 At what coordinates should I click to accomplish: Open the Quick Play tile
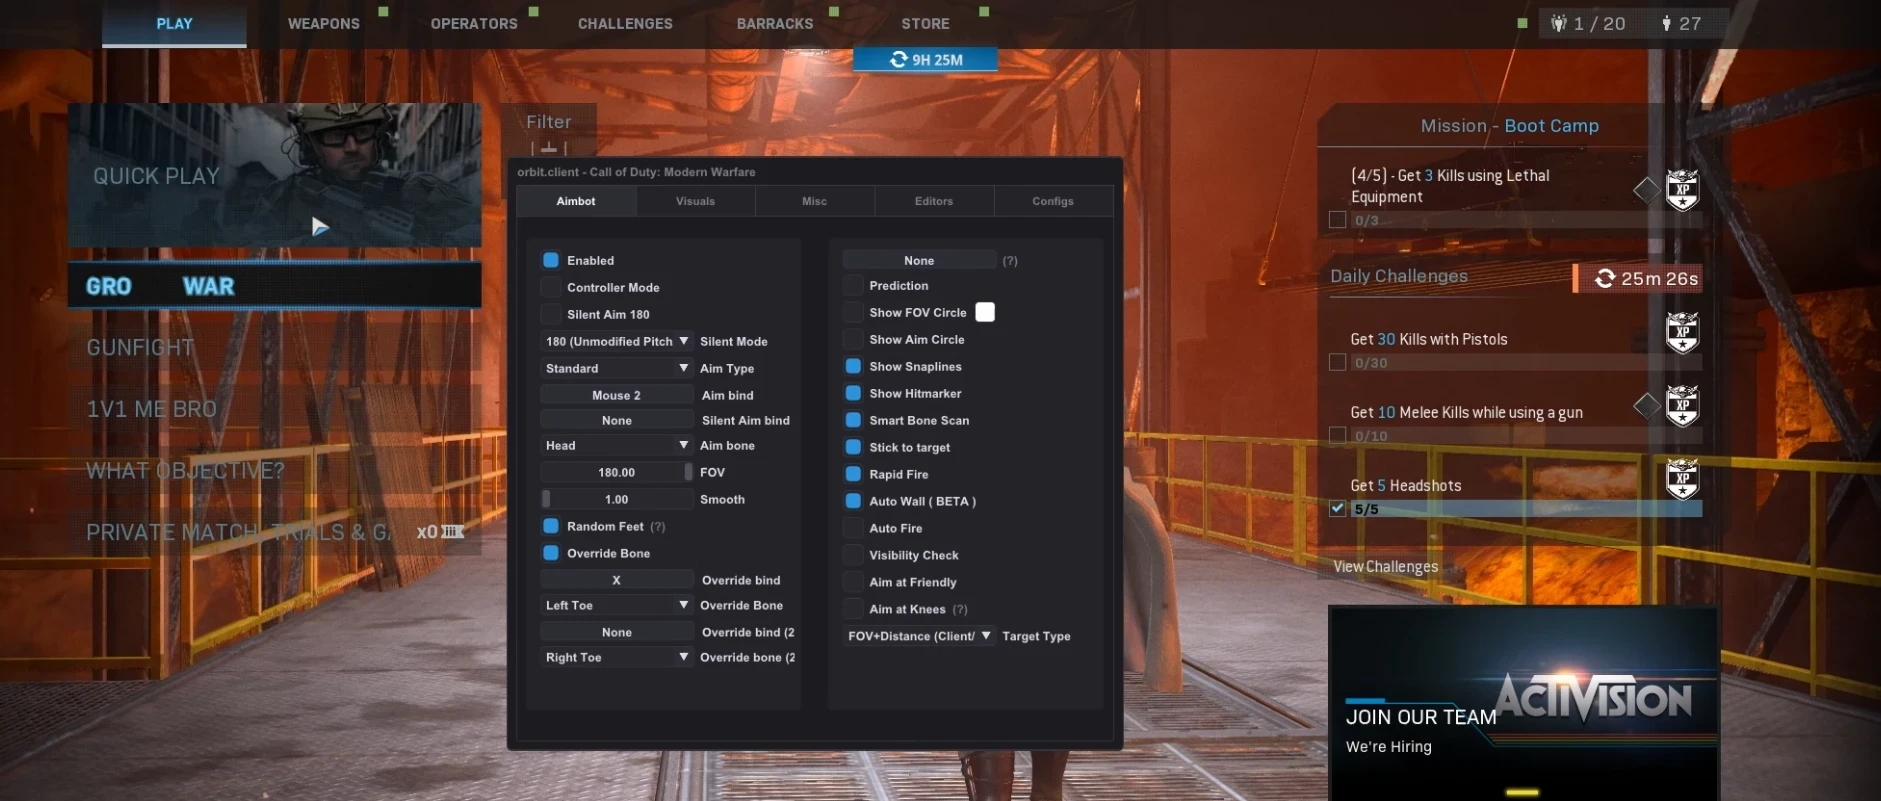[x=274, y=176]
